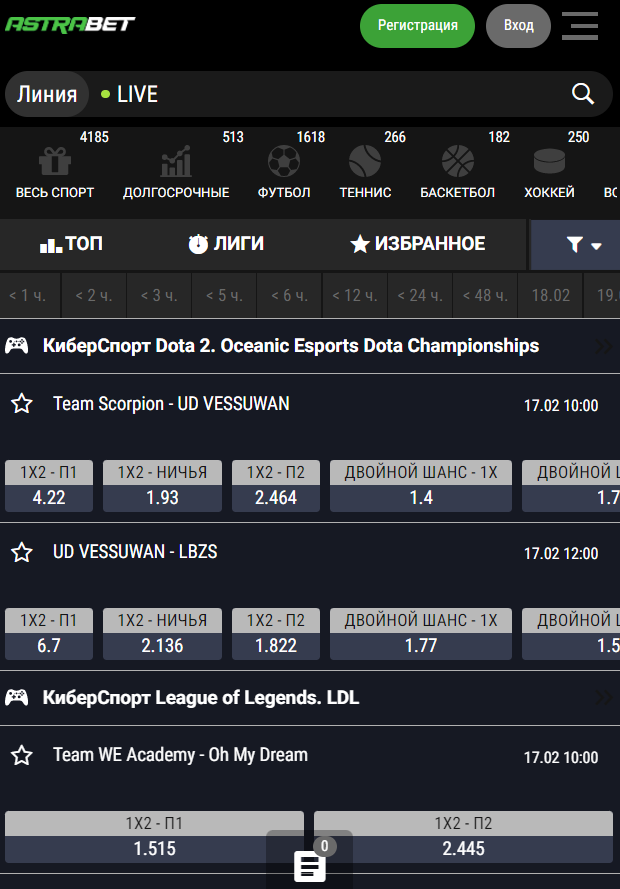Image resolution: width=620 pixels, height=889 pixels.
Task: Select the < 12 ч. time filter
Action: point(354,296)
